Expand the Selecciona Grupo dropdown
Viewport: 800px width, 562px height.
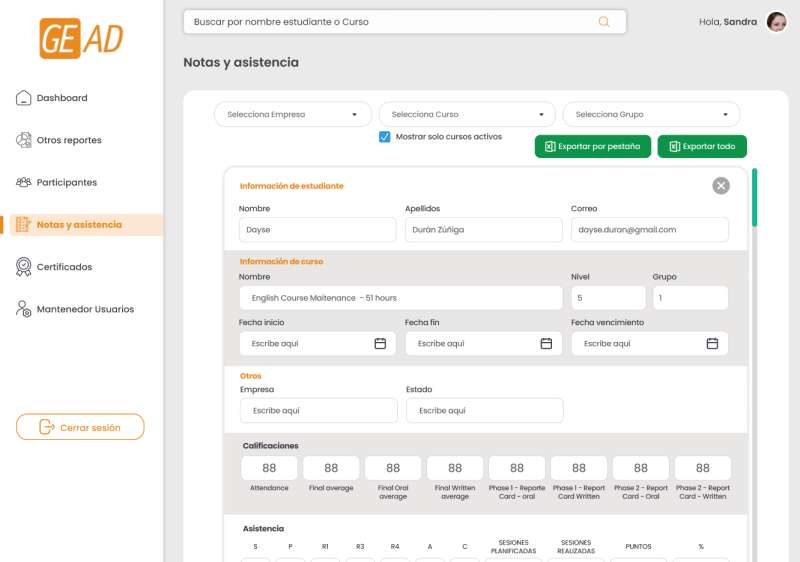point(652,114)
